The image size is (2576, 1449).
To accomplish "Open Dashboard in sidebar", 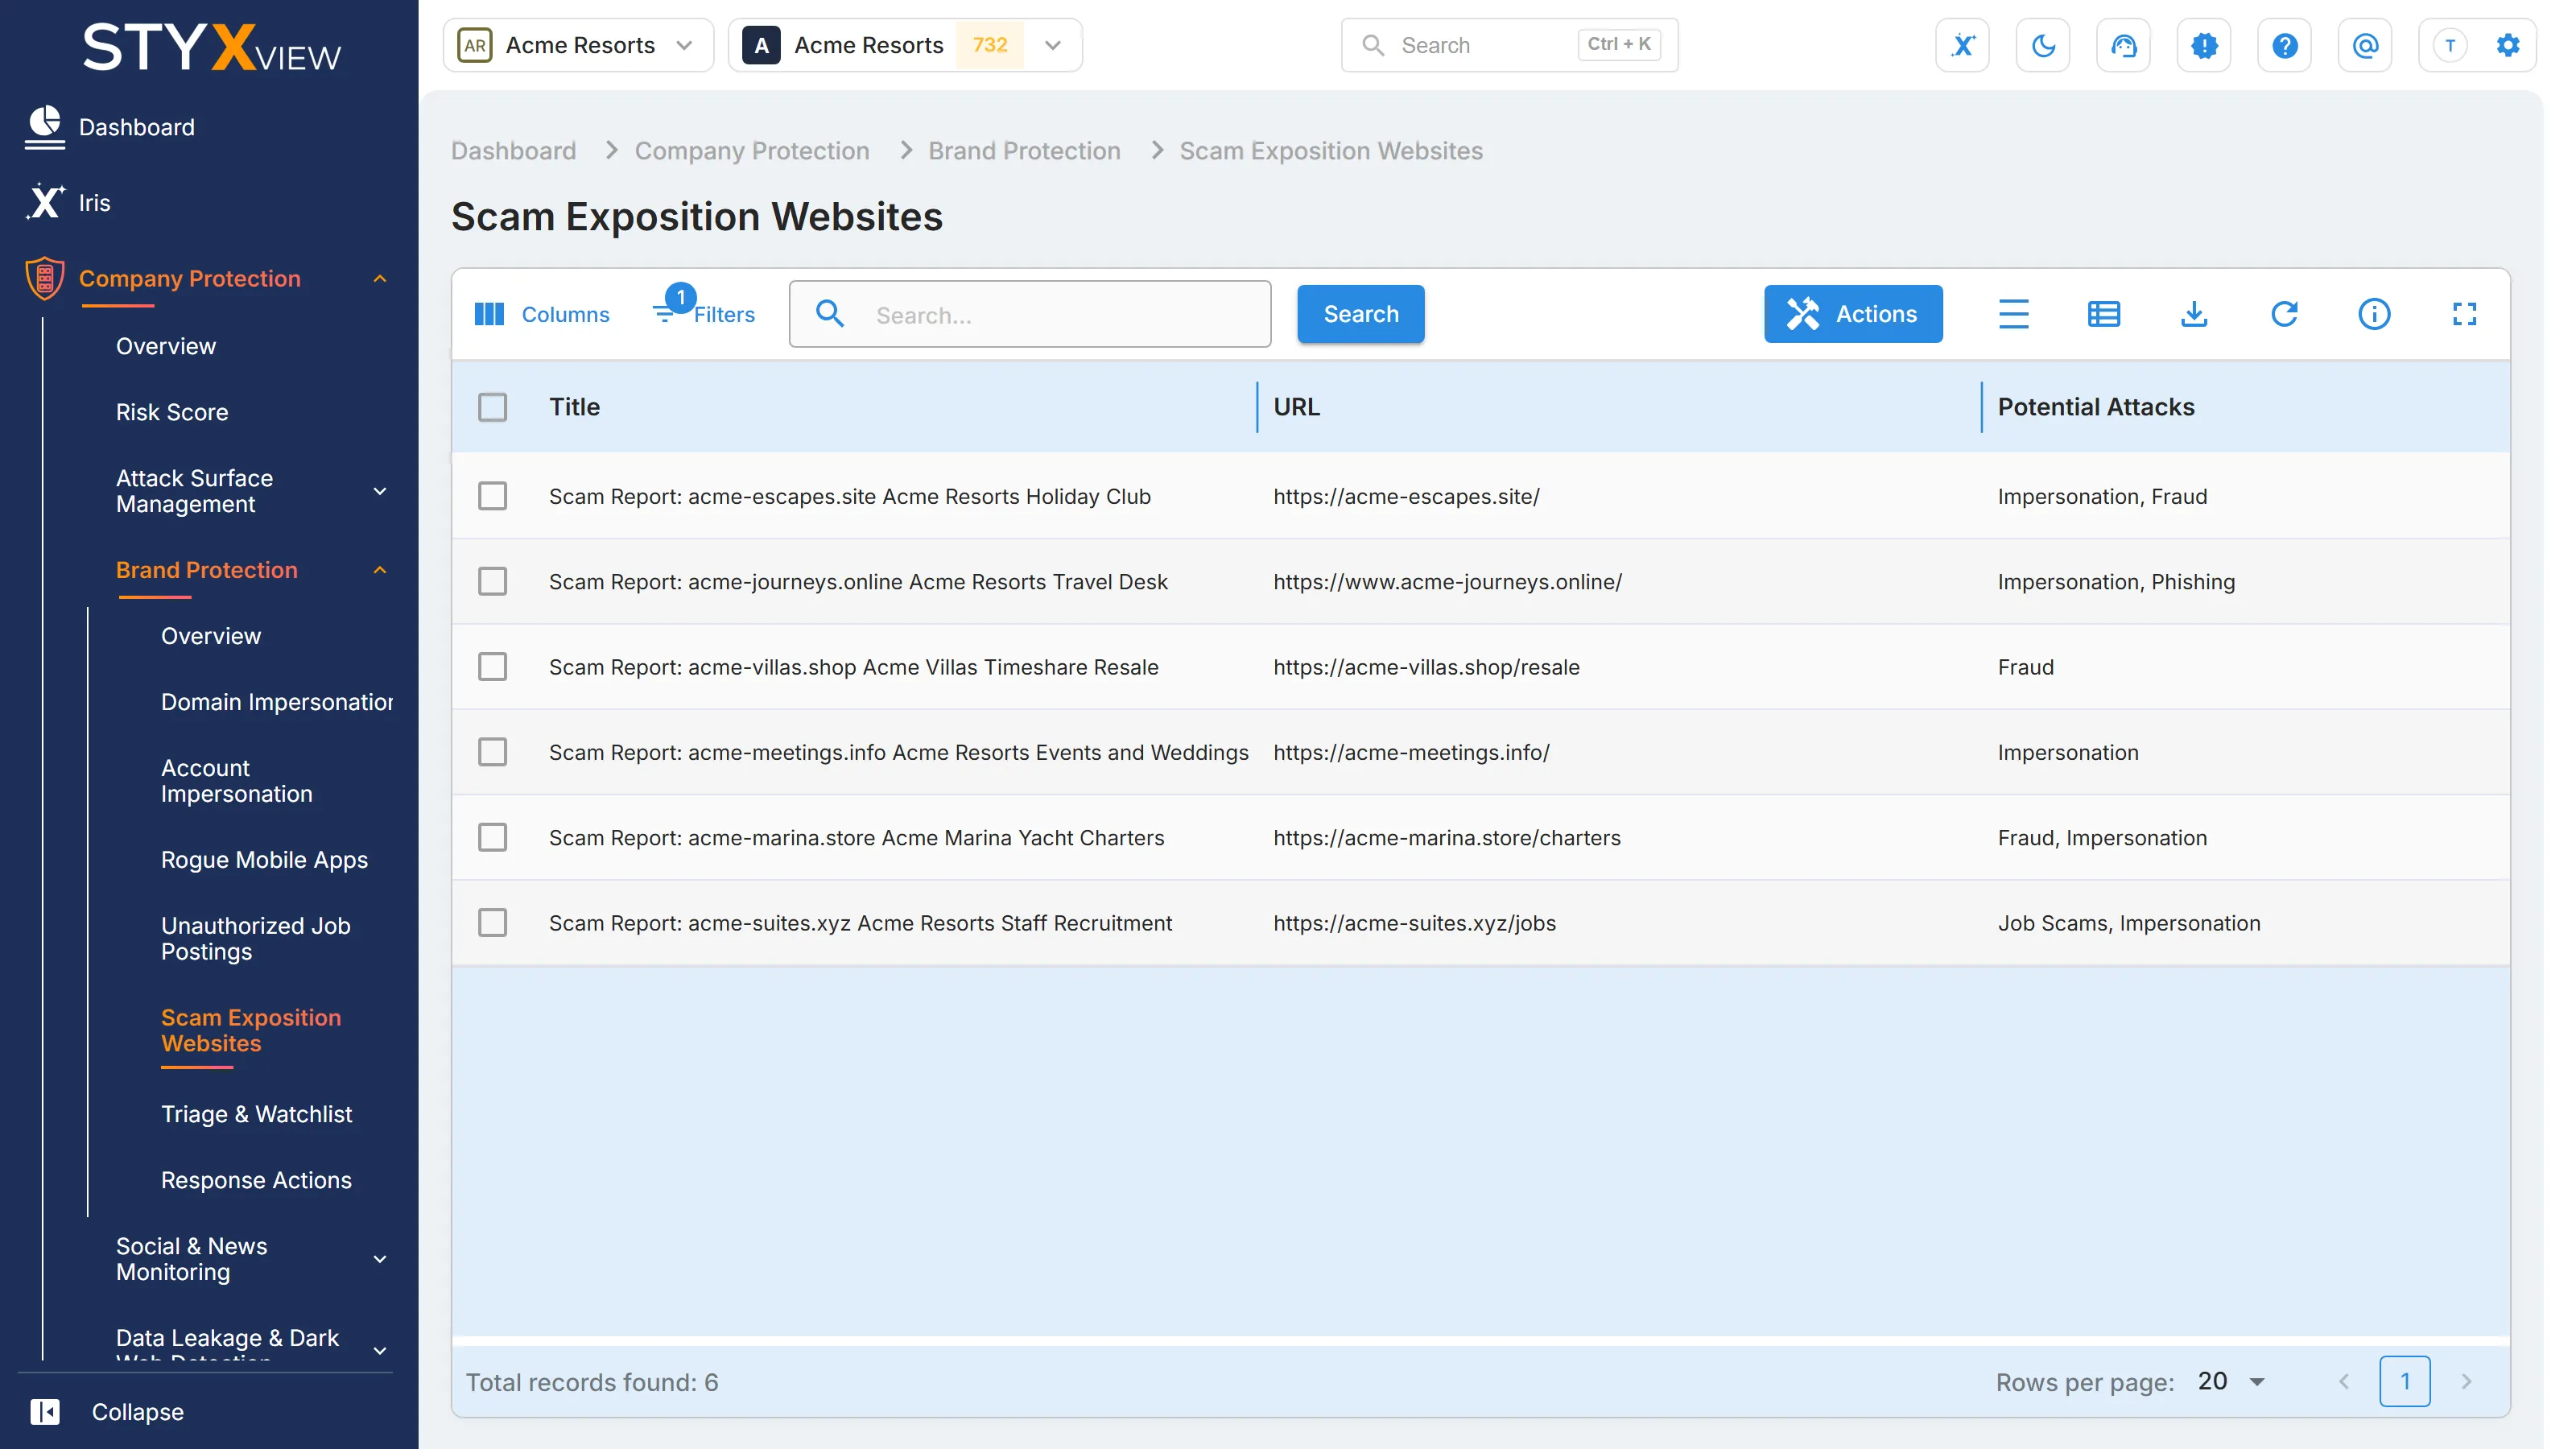I will [136, 127].
